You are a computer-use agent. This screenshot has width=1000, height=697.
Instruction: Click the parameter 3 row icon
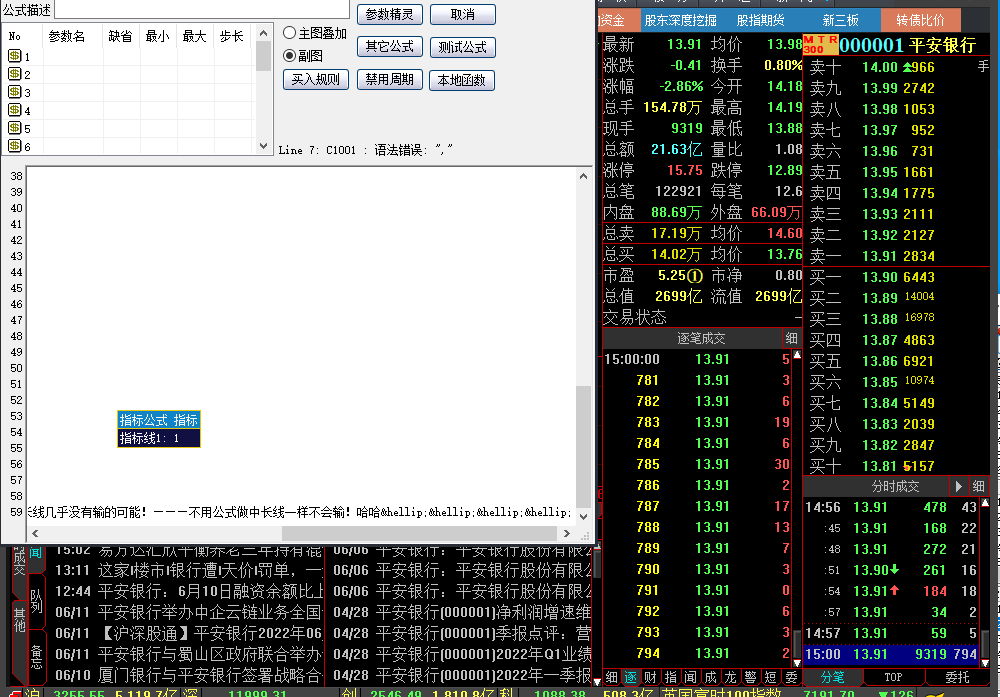tap(15, 92)
